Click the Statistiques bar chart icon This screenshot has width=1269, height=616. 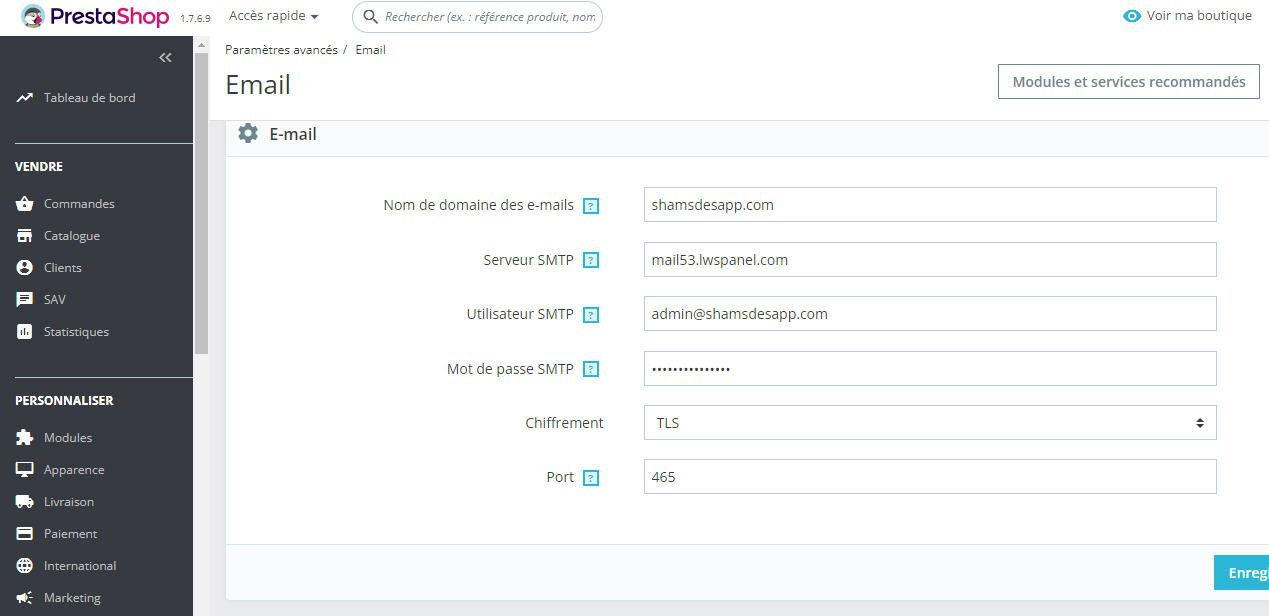point(25,332)
